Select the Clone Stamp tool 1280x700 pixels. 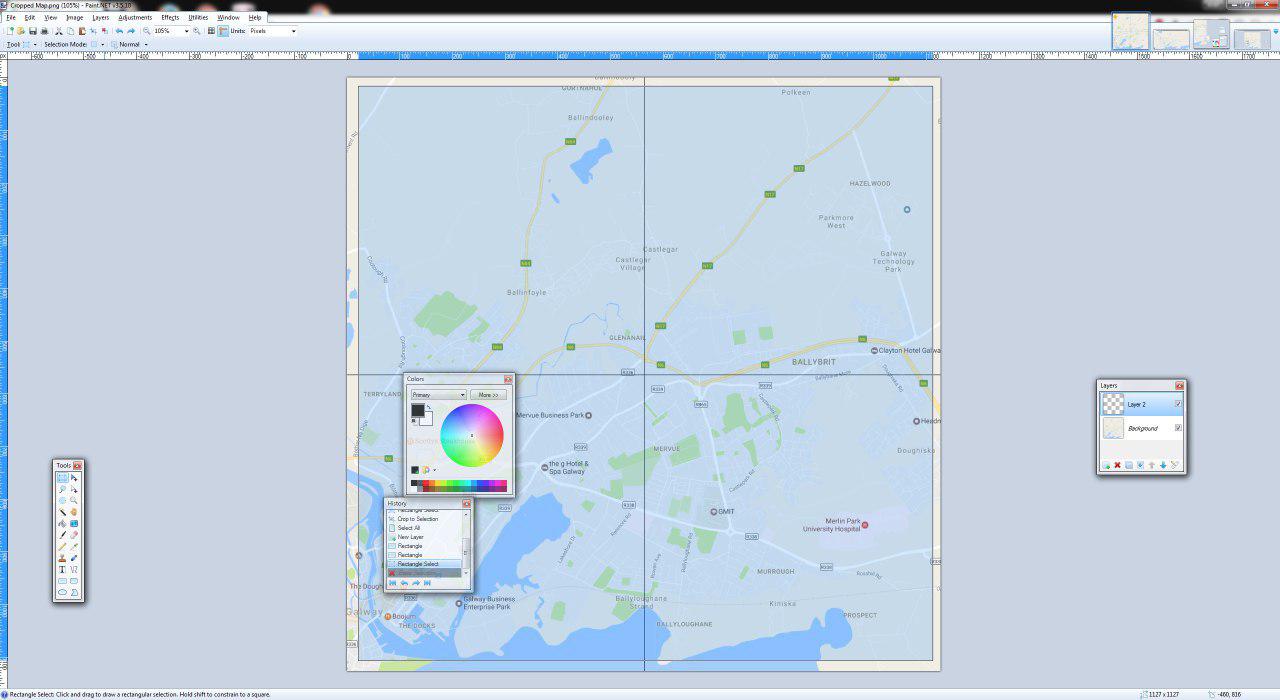63,558
